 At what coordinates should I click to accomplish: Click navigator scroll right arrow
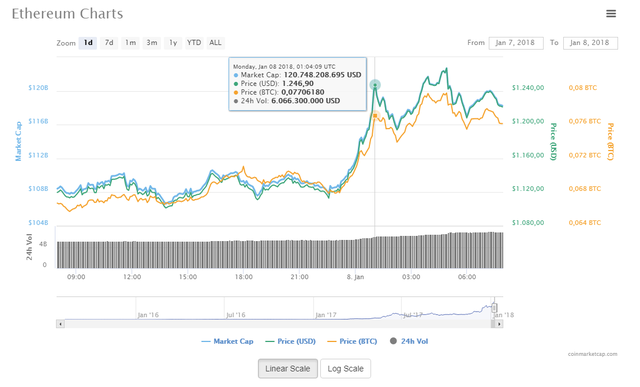pyautogui.click(x=499, y=324)
